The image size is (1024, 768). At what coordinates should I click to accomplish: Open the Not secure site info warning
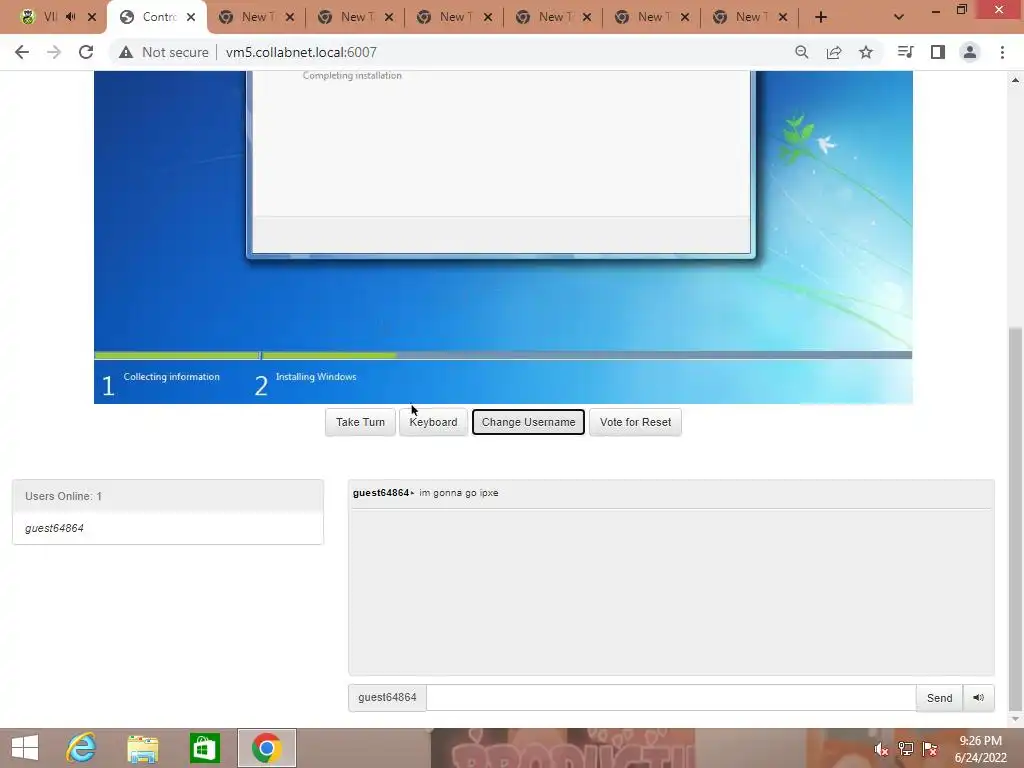pyautogui.click(x=163, y=52)
